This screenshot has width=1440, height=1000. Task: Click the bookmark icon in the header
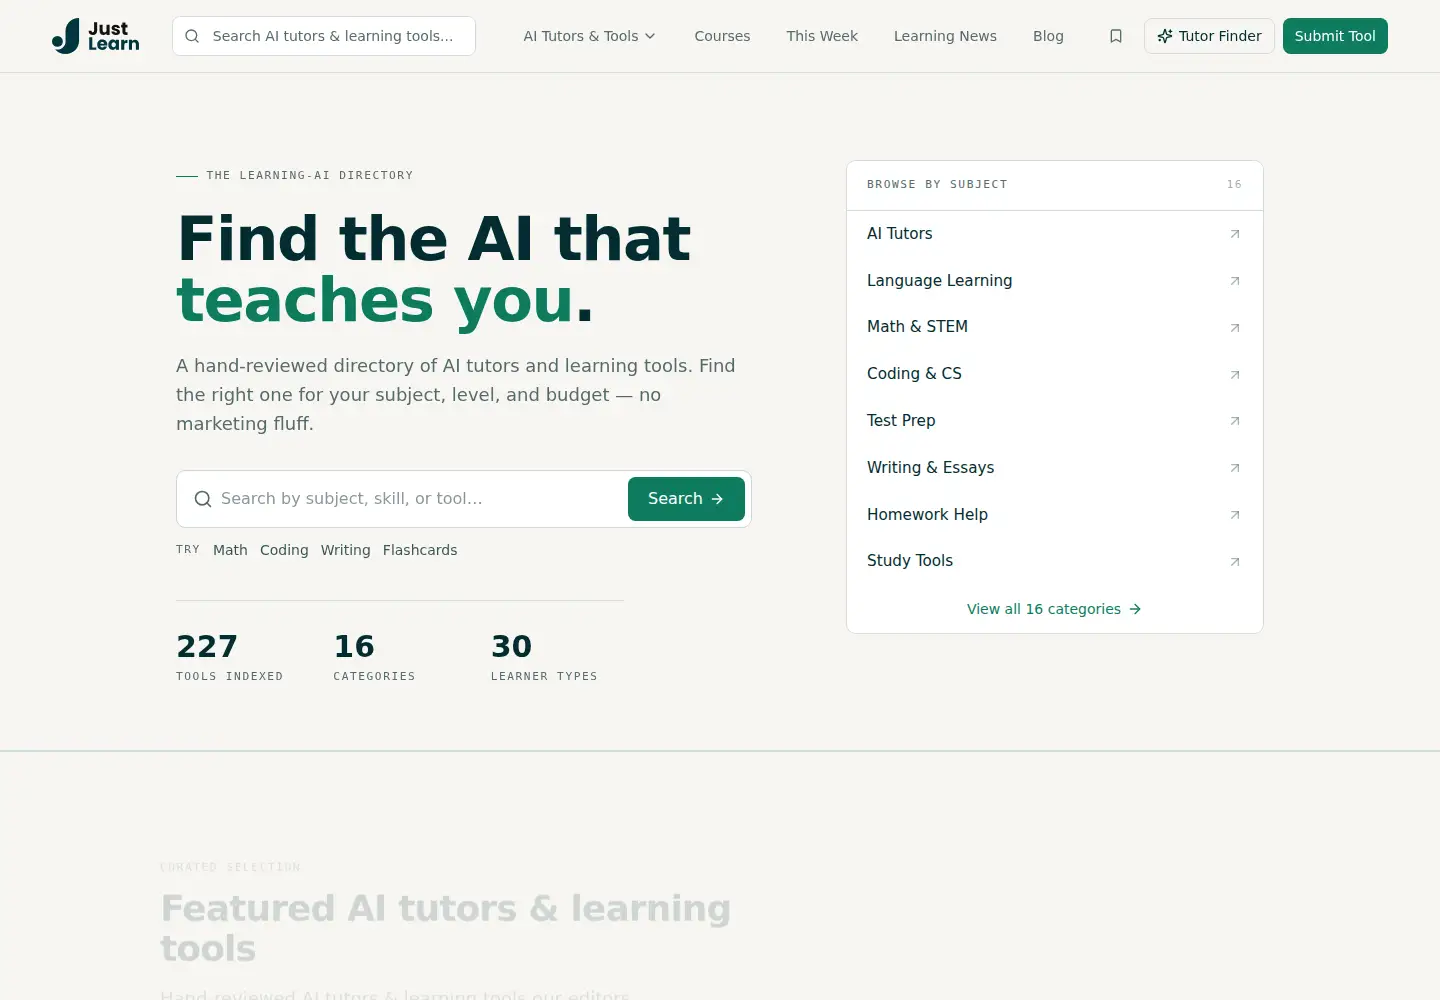pos(1116,36)
